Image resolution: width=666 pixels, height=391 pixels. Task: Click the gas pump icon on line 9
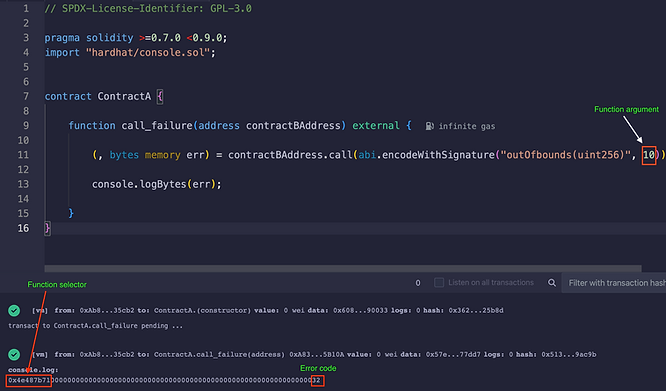429,126
